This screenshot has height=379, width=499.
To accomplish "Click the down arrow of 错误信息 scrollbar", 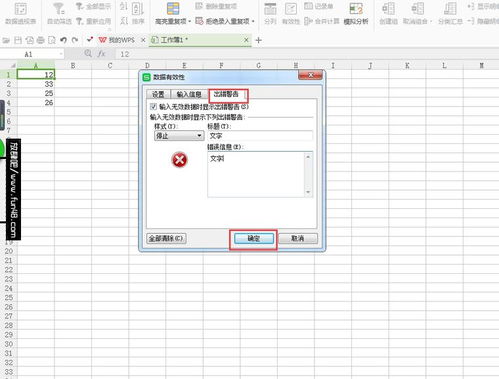I will pyautogui.click(x=308, y=192).
